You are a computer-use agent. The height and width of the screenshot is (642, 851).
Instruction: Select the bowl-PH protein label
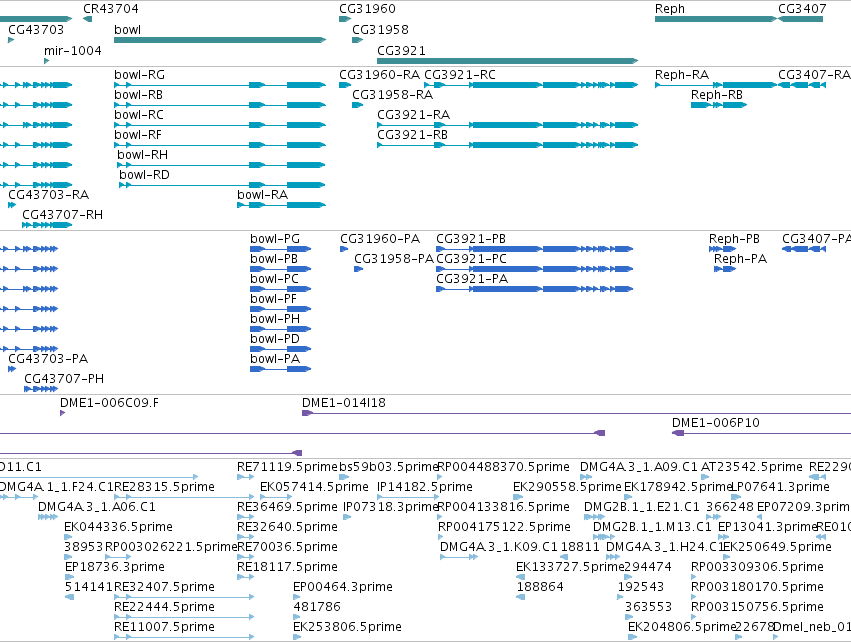click(x=275, y=319)
